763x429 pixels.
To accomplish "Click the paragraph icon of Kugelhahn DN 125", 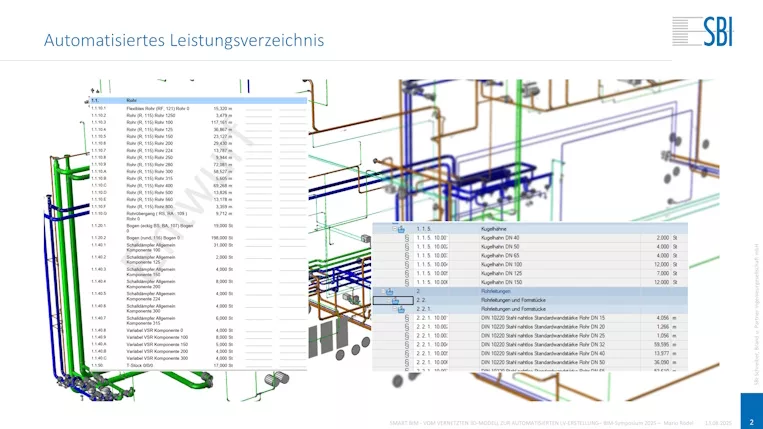I will pos(407,273).
